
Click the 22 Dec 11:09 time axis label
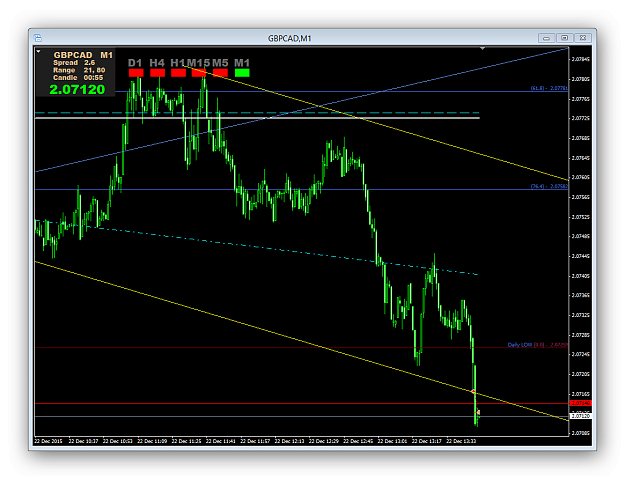152,441
